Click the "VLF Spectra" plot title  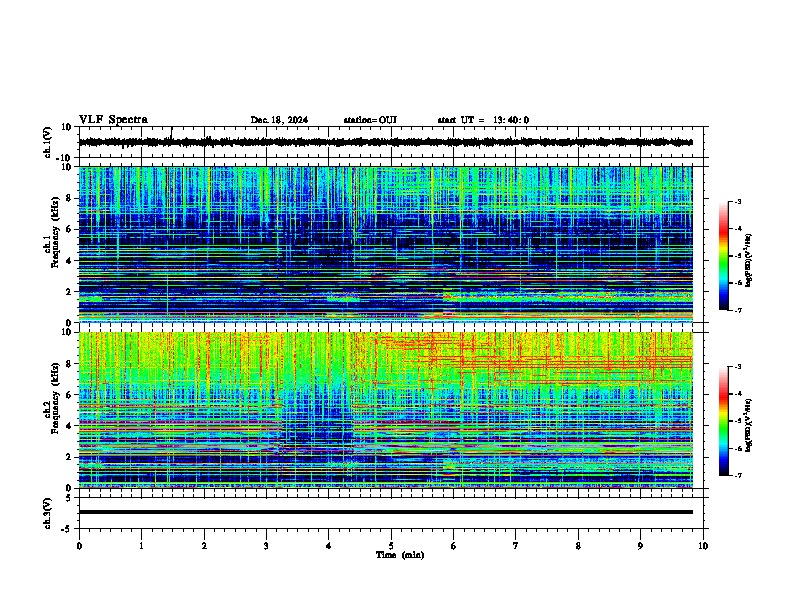click(113, 120)
